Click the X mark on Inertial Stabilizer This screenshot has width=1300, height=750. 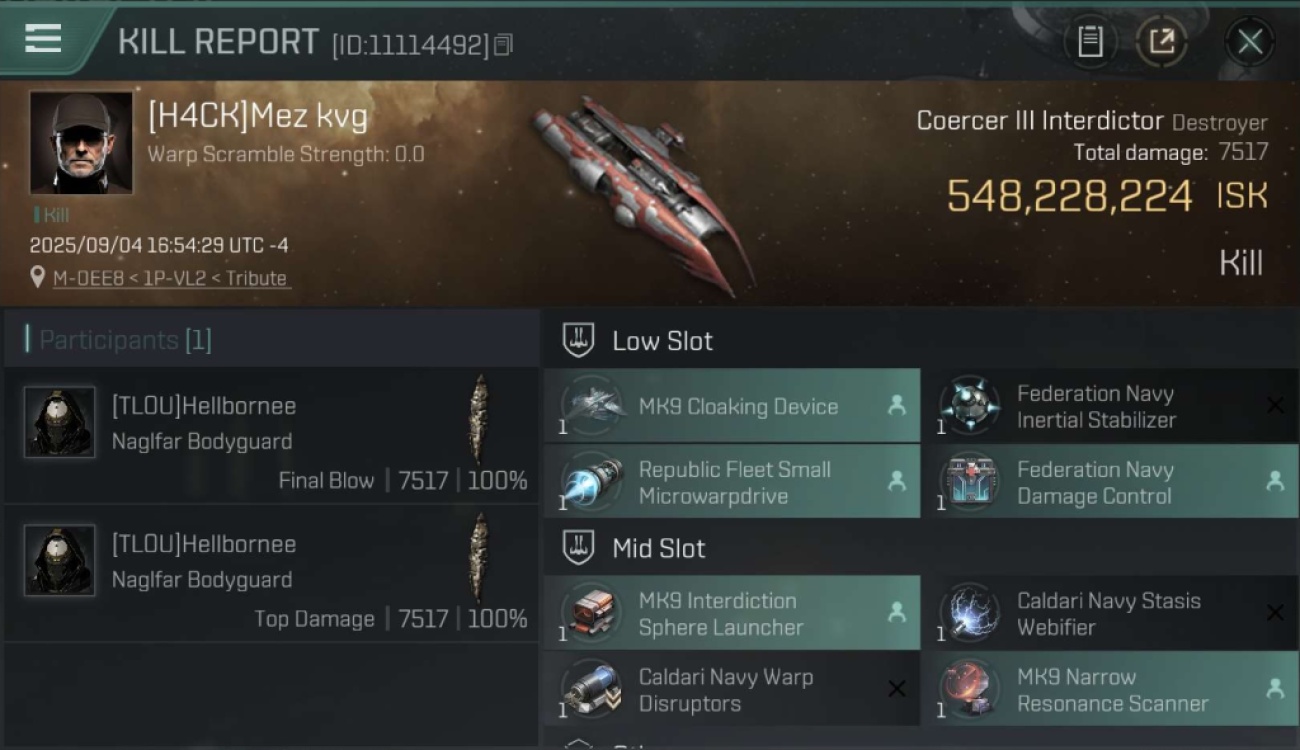(1275, 406)
